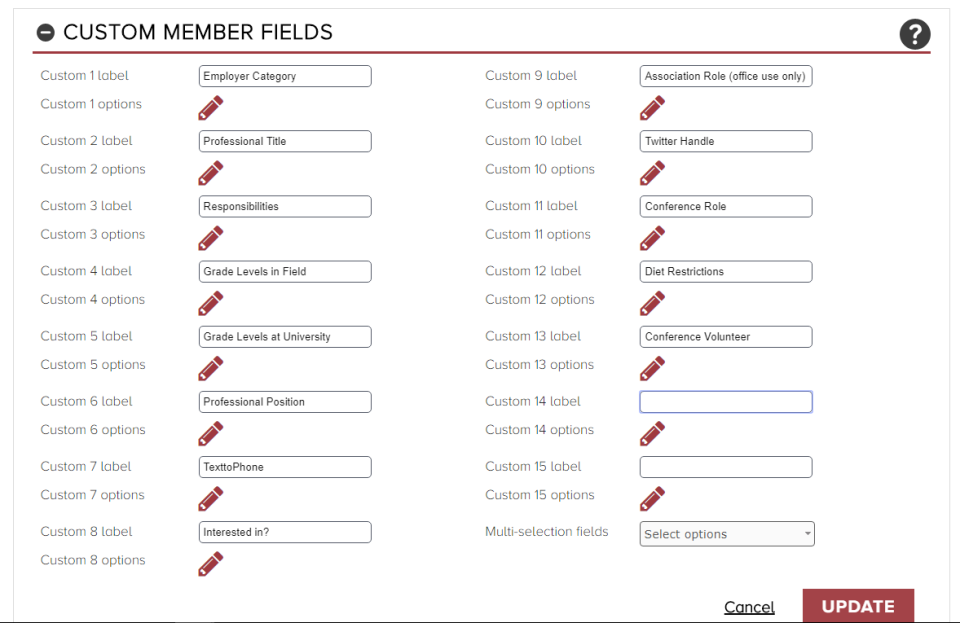Edit options for Custom 1 Employer Category

tap(210, 107)
